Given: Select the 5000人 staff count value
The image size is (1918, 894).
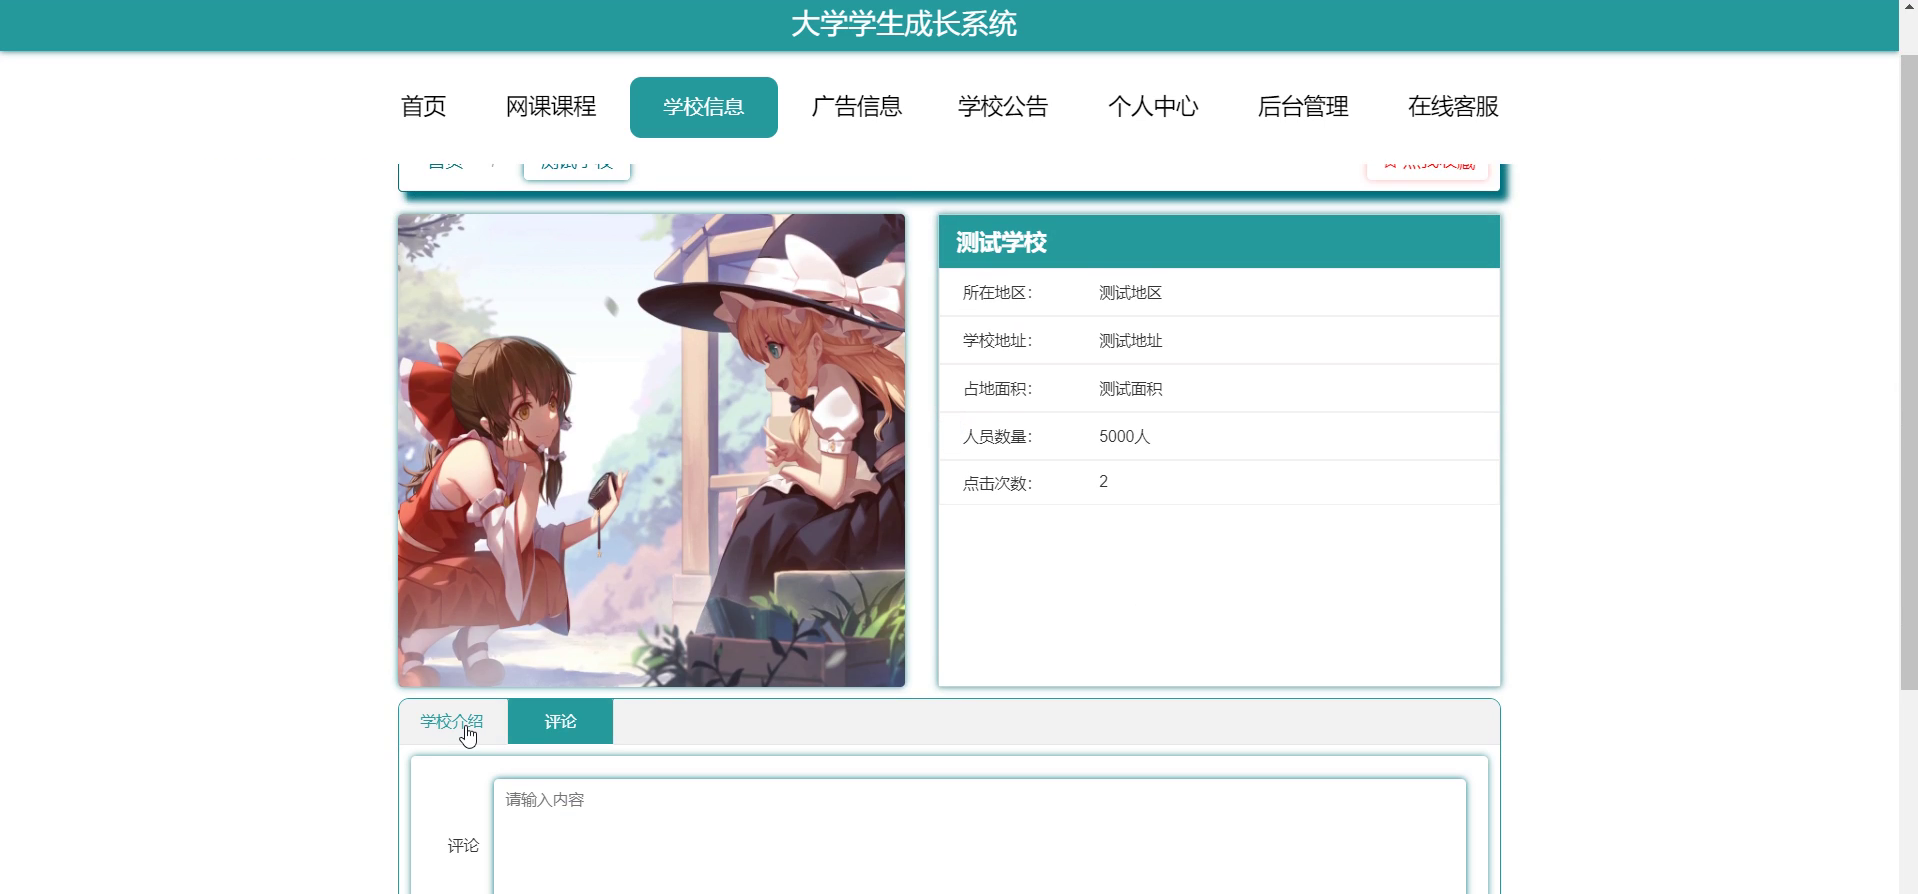Looking at the screenshot, I should (x=1124, y=437).
